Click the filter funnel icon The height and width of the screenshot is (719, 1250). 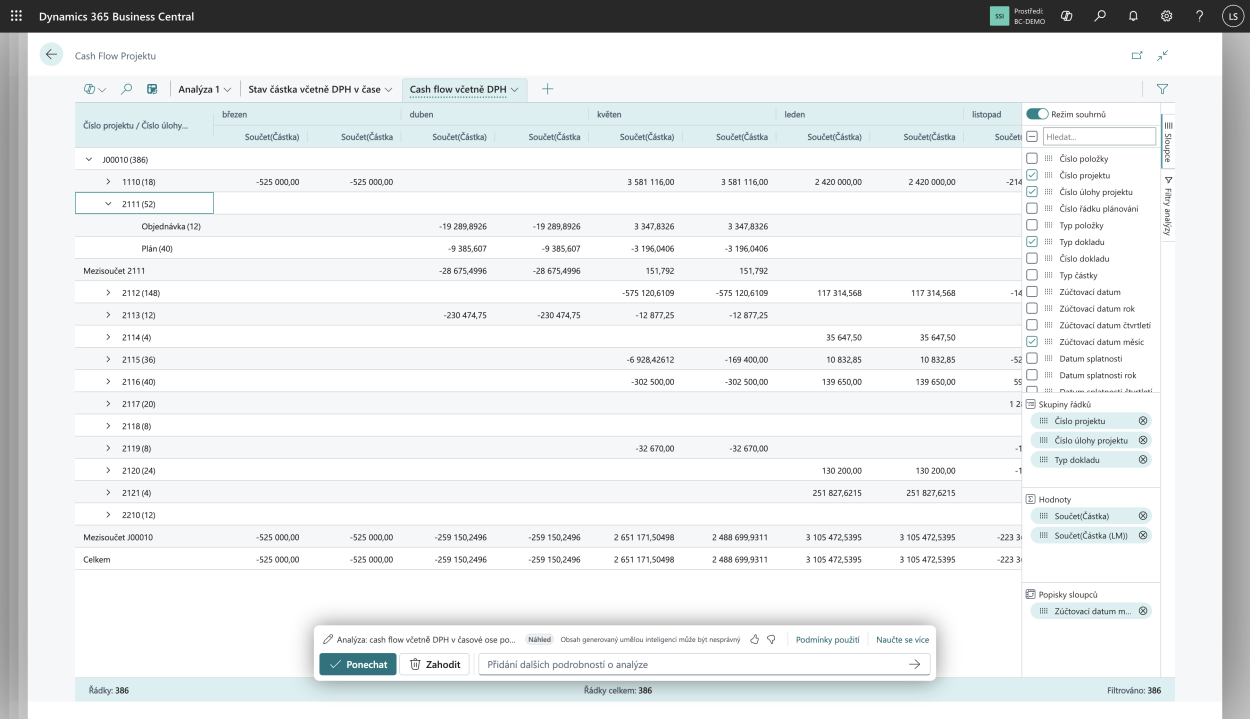click(x=1162, y=89)
